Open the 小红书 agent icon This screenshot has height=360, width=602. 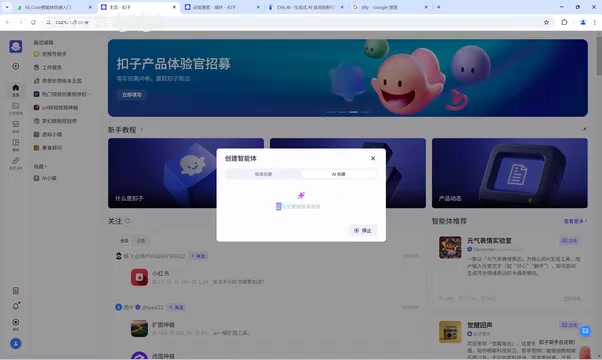pyautogui.click(x=139, y=277)
